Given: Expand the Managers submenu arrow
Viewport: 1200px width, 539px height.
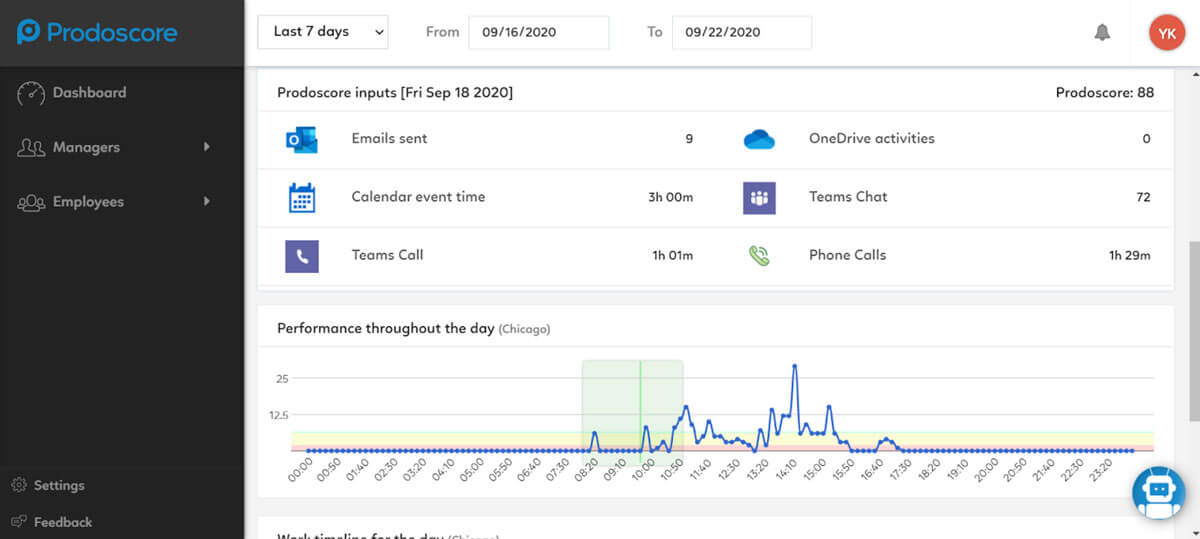Looking at the screenshot, I should 207,147.
